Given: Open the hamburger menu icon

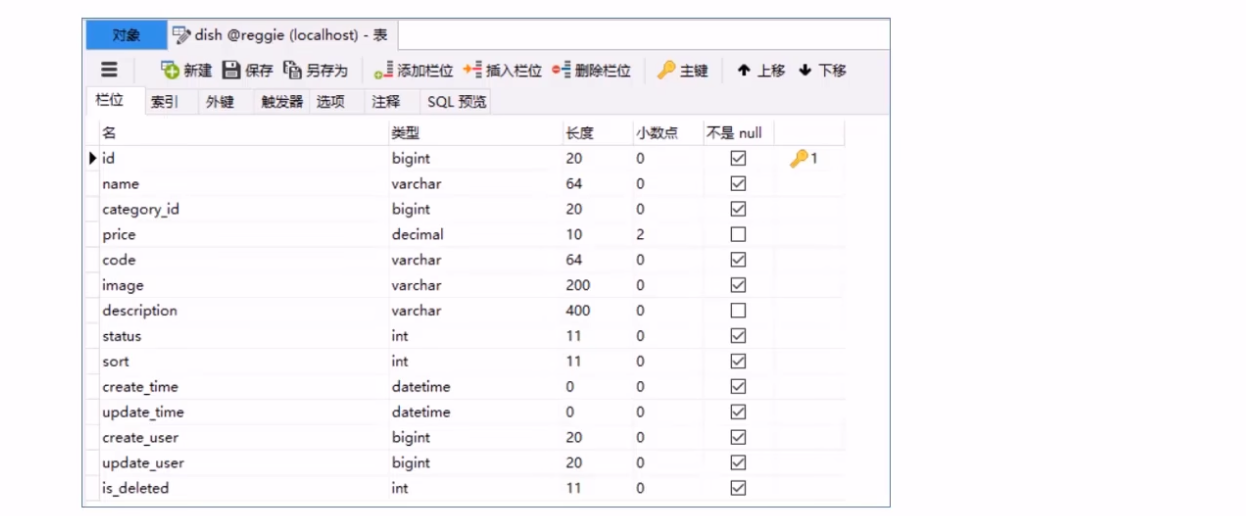Looking at the screenshot, I should [x=109, y=70].
